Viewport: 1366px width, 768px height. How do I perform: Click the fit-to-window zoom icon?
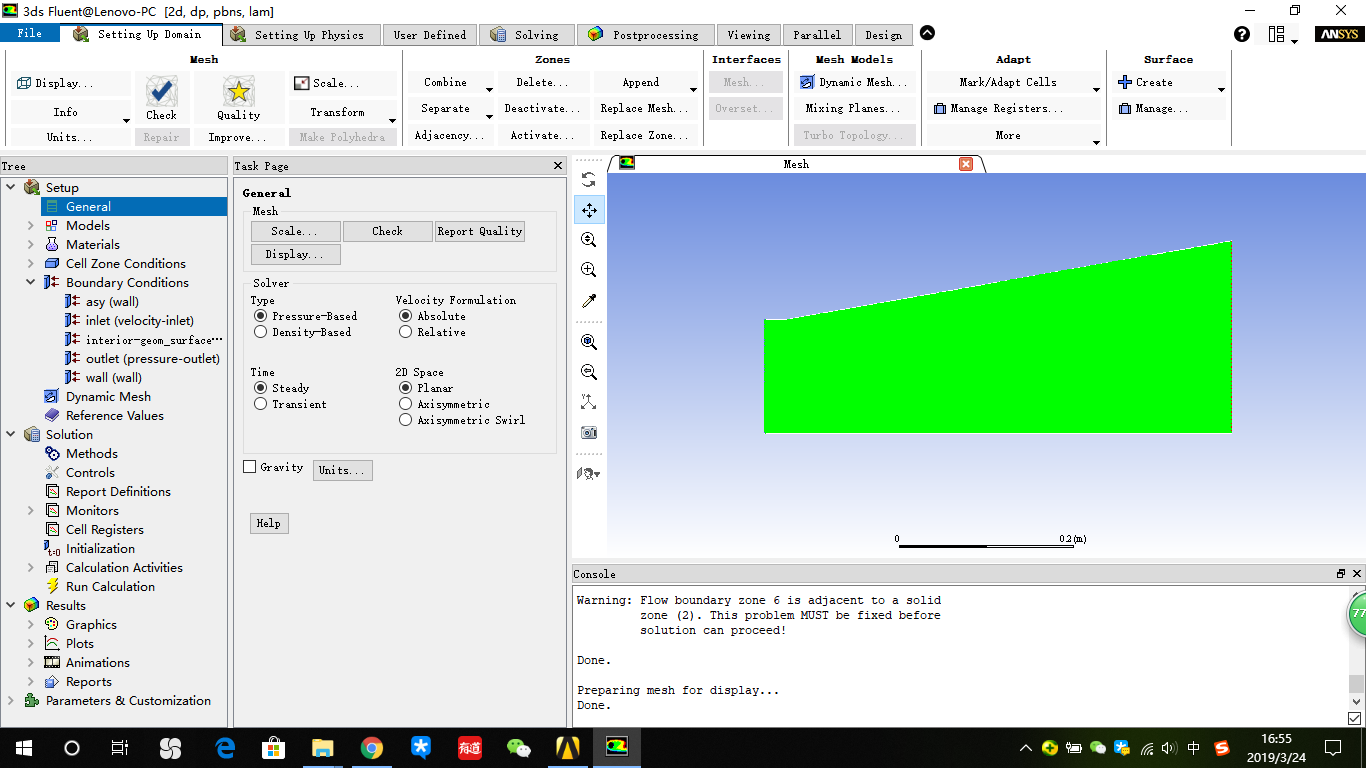tap(589, 341)
